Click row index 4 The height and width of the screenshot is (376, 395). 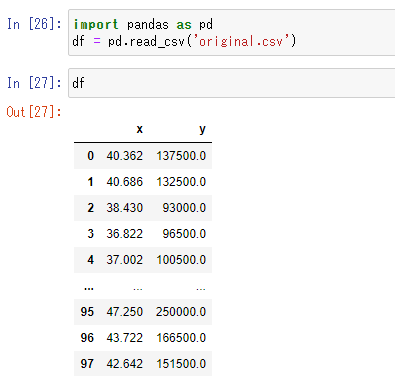click(91, 260)
